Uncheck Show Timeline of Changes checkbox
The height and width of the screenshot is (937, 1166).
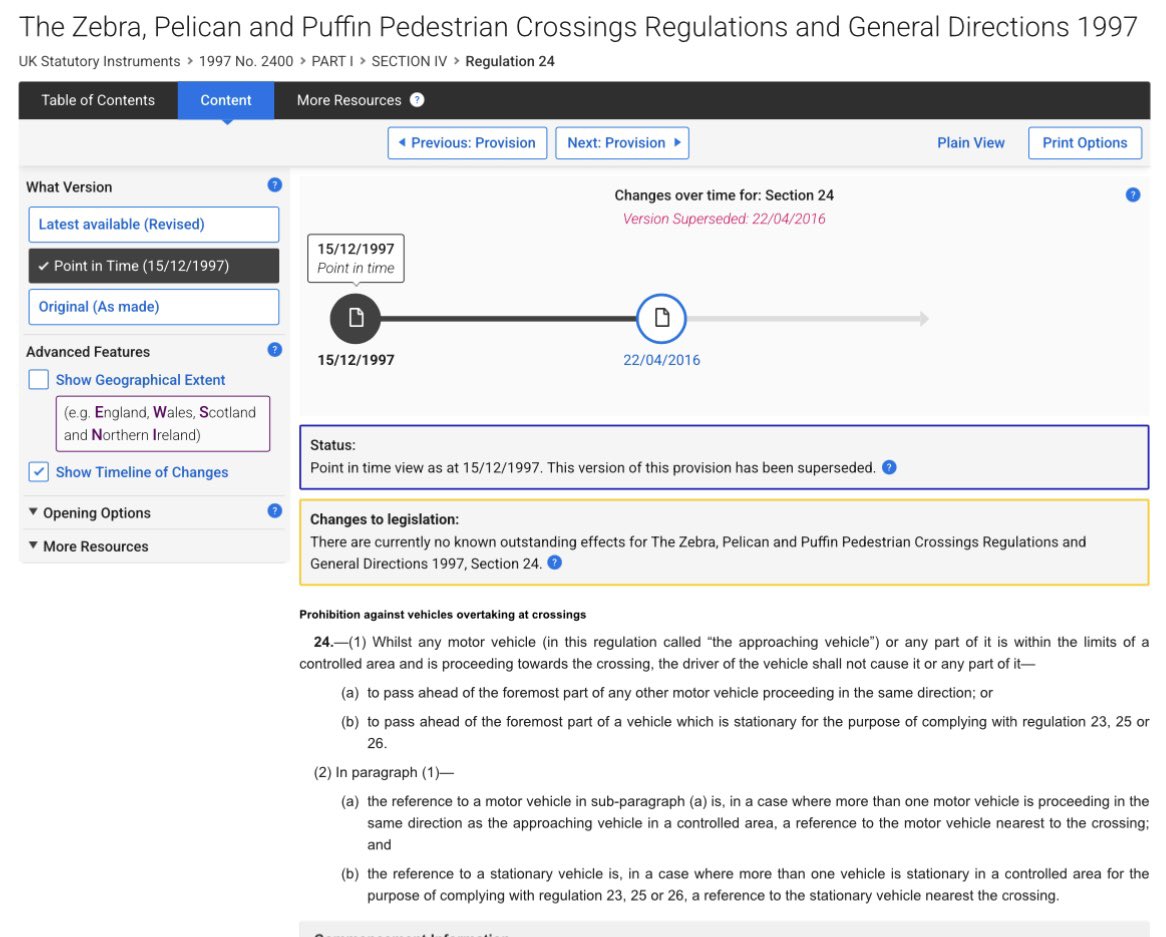[39, 471]
